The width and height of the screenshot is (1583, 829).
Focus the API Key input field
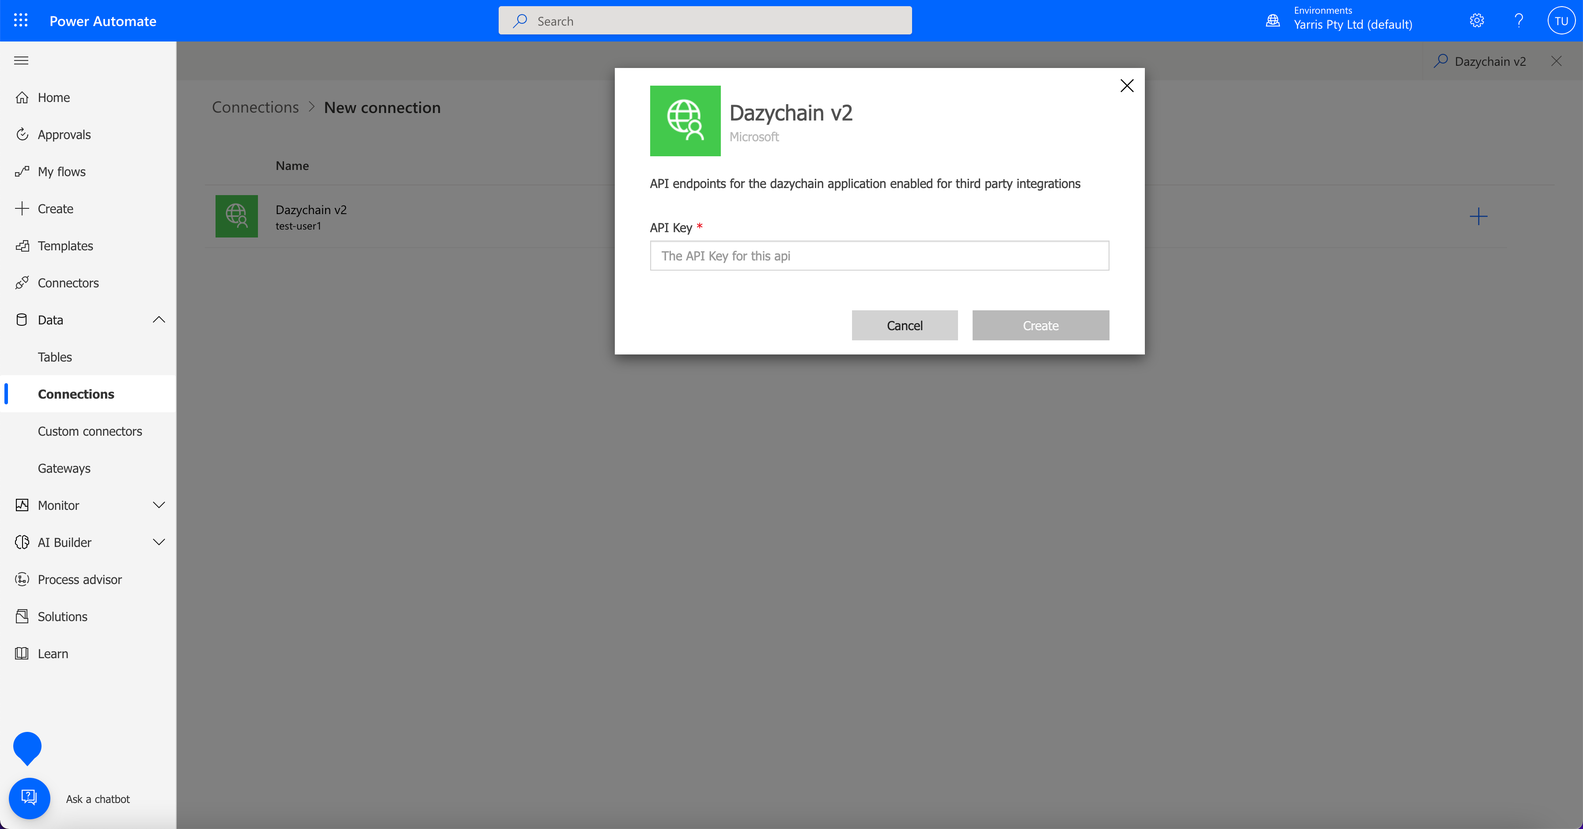point(879,255)
